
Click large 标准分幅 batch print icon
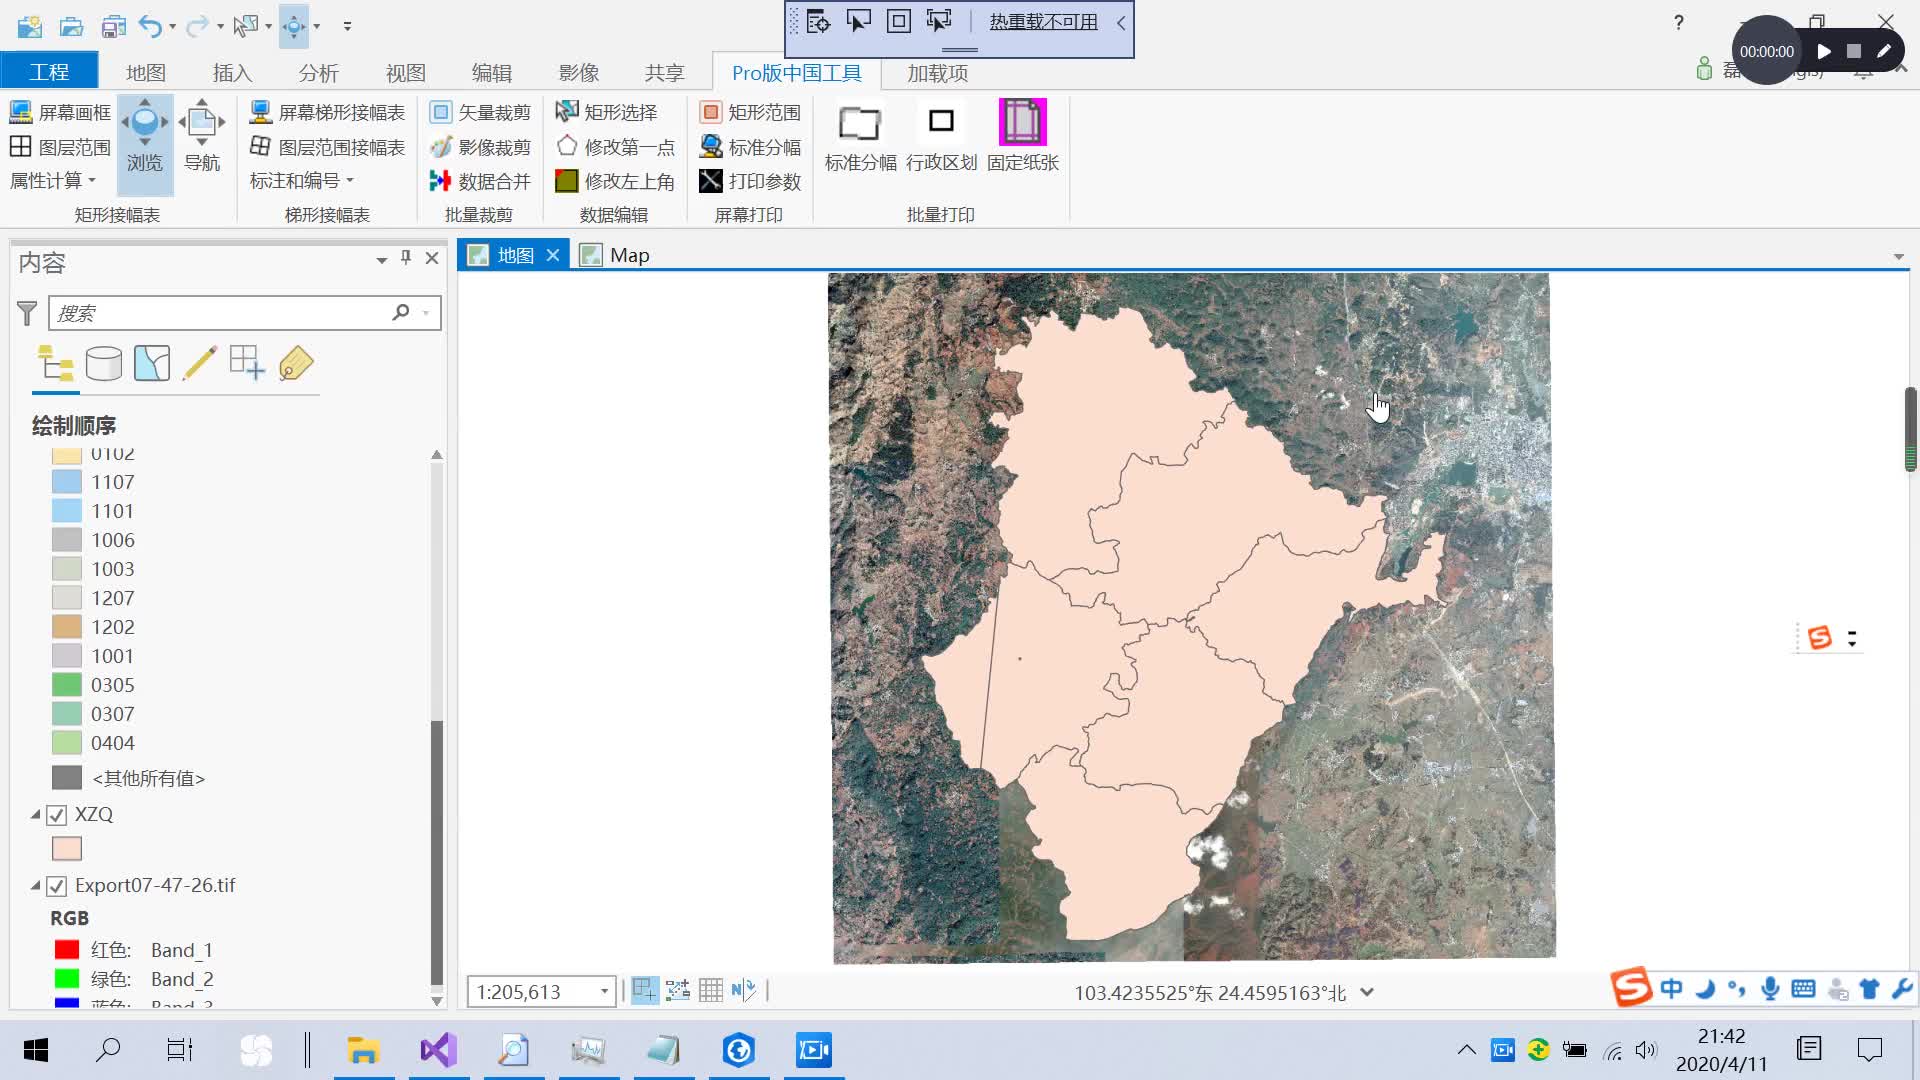pyautogui.click(x=860, y=136)
